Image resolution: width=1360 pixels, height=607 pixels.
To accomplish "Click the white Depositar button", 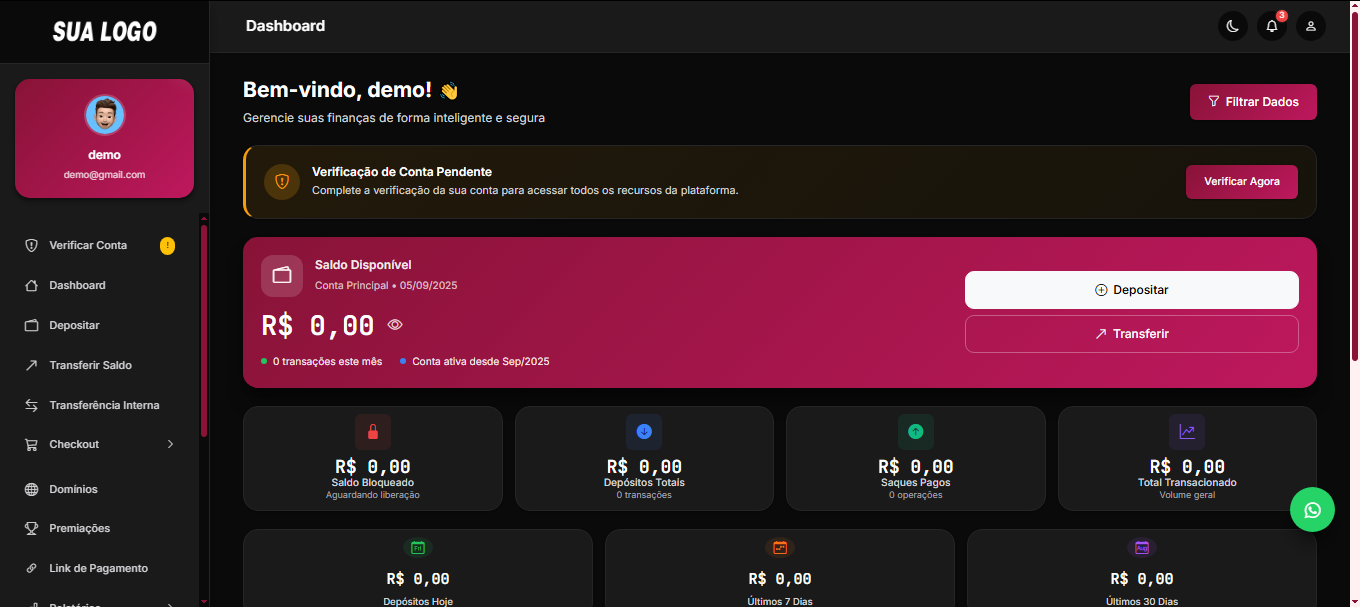I will pyautogui.click(x=1131, y=289).
